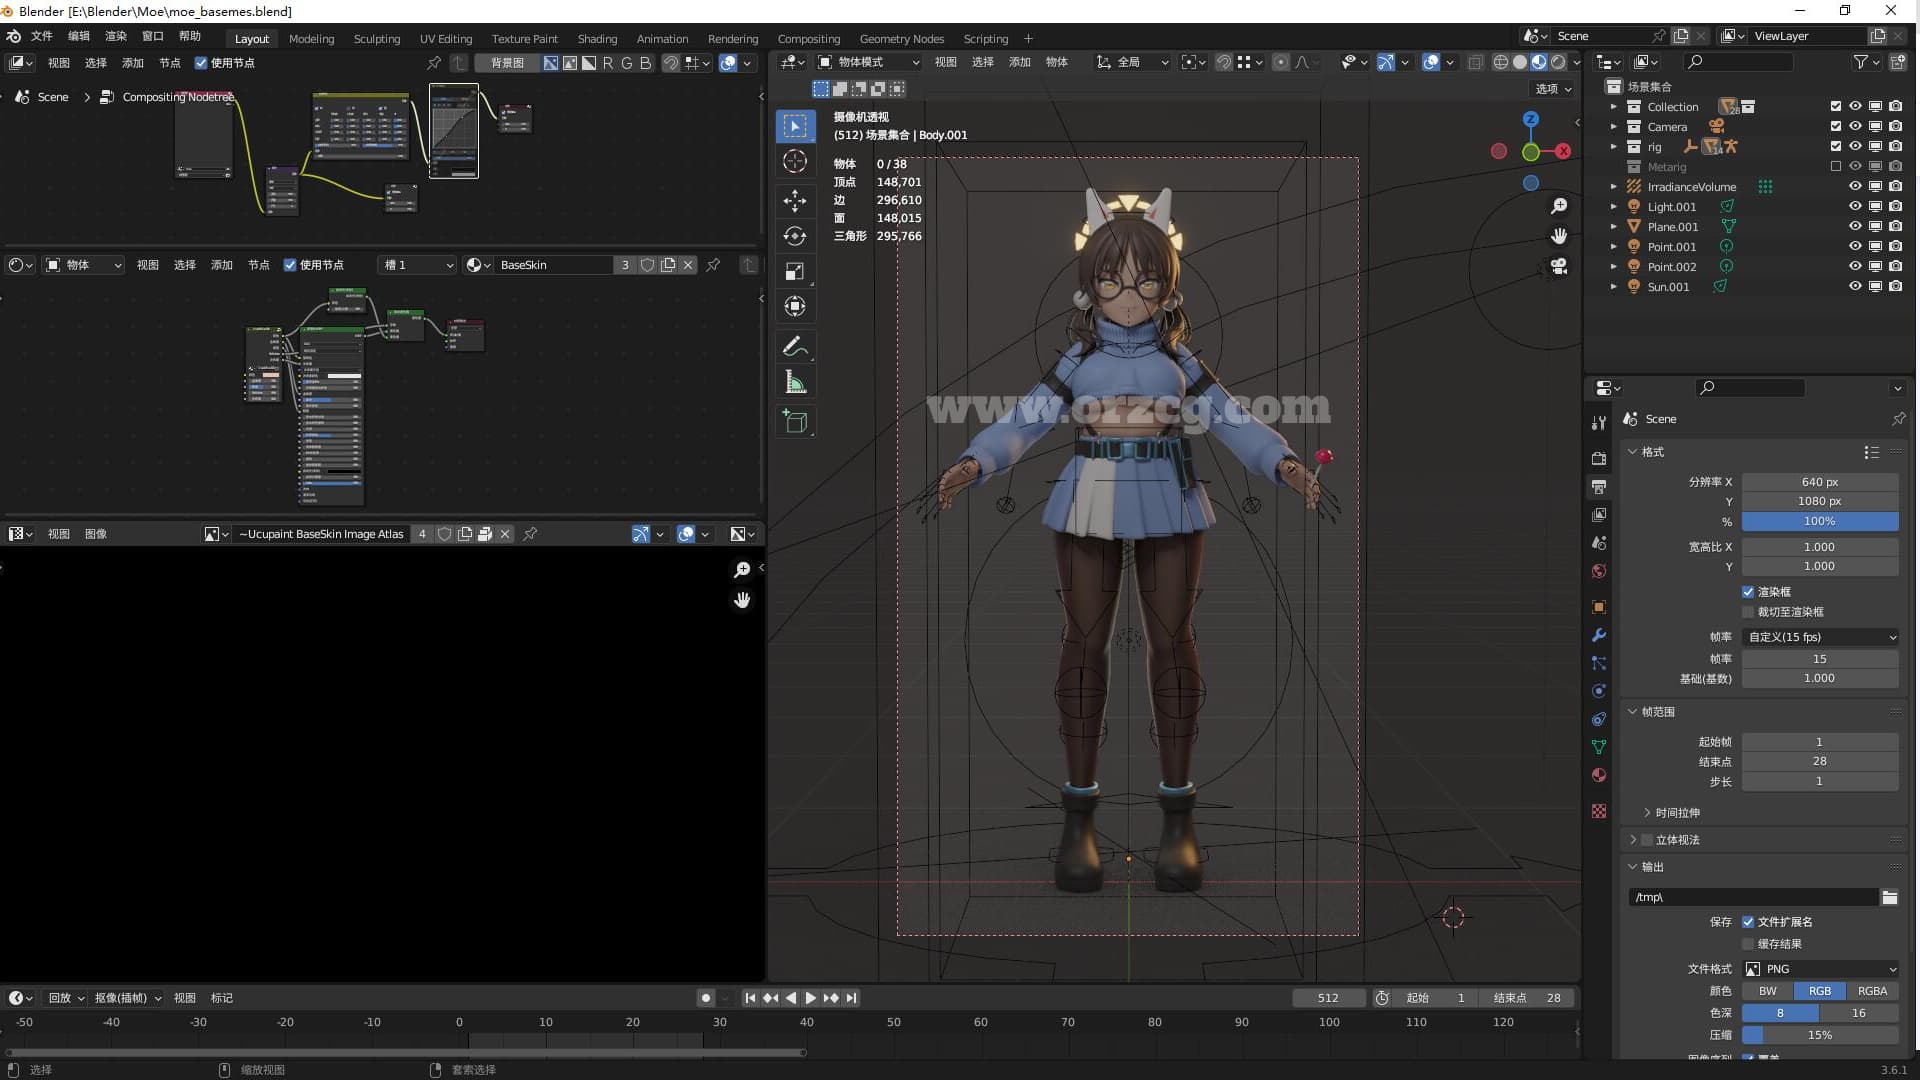Viewport: 1920px width, 1080px height.
Task: Open the Geometry Nodes workspace tab
Action: point(901,39)
